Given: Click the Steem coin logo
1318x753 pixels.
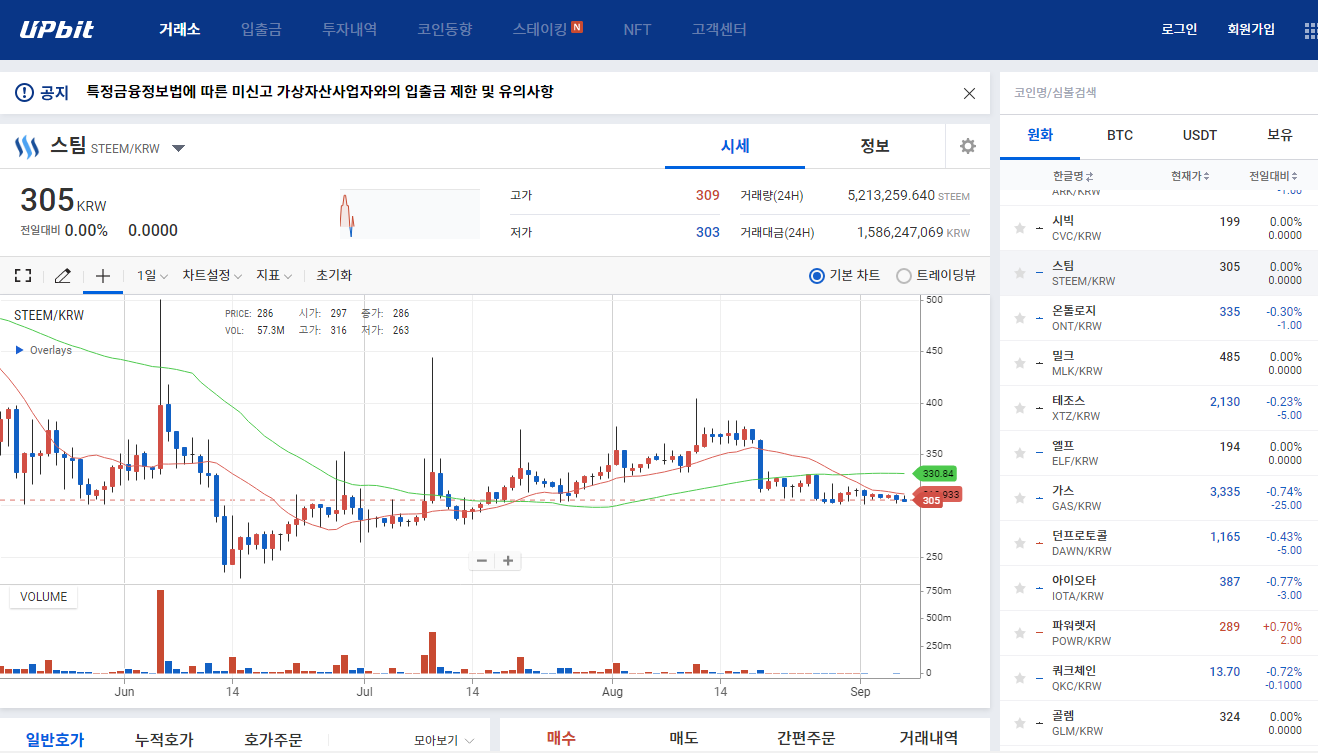Looking at the screenshot, I should [x=26, y=148].
